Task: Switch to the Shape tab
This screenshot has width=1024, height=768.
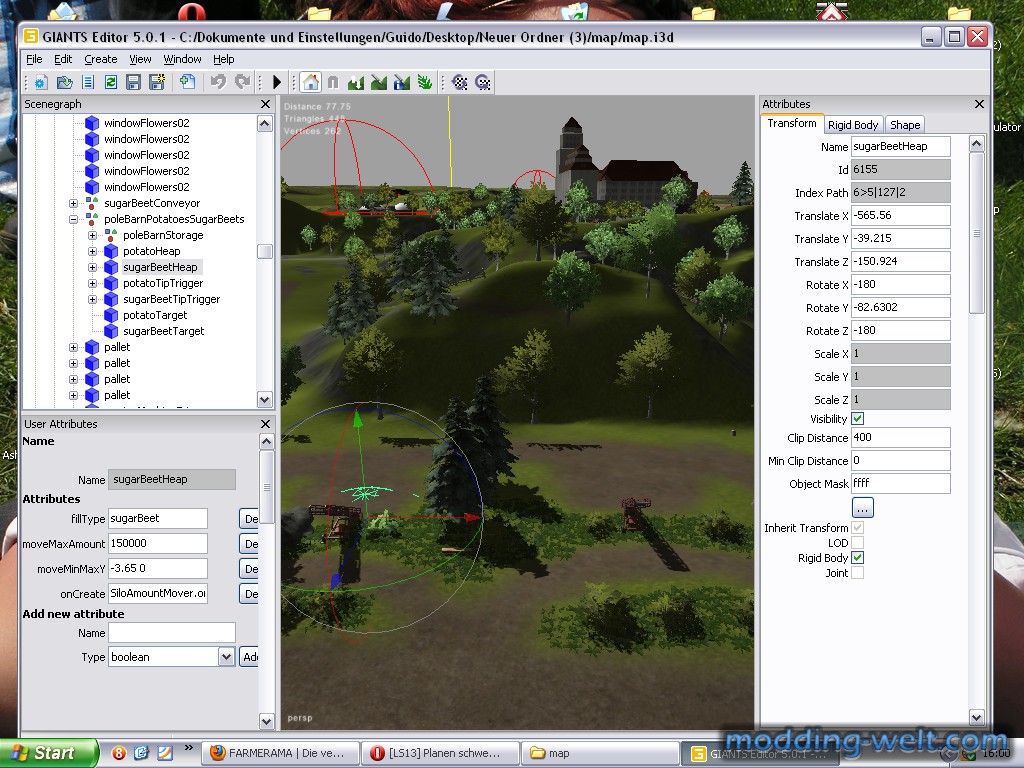Action: (x=904, y=125)
